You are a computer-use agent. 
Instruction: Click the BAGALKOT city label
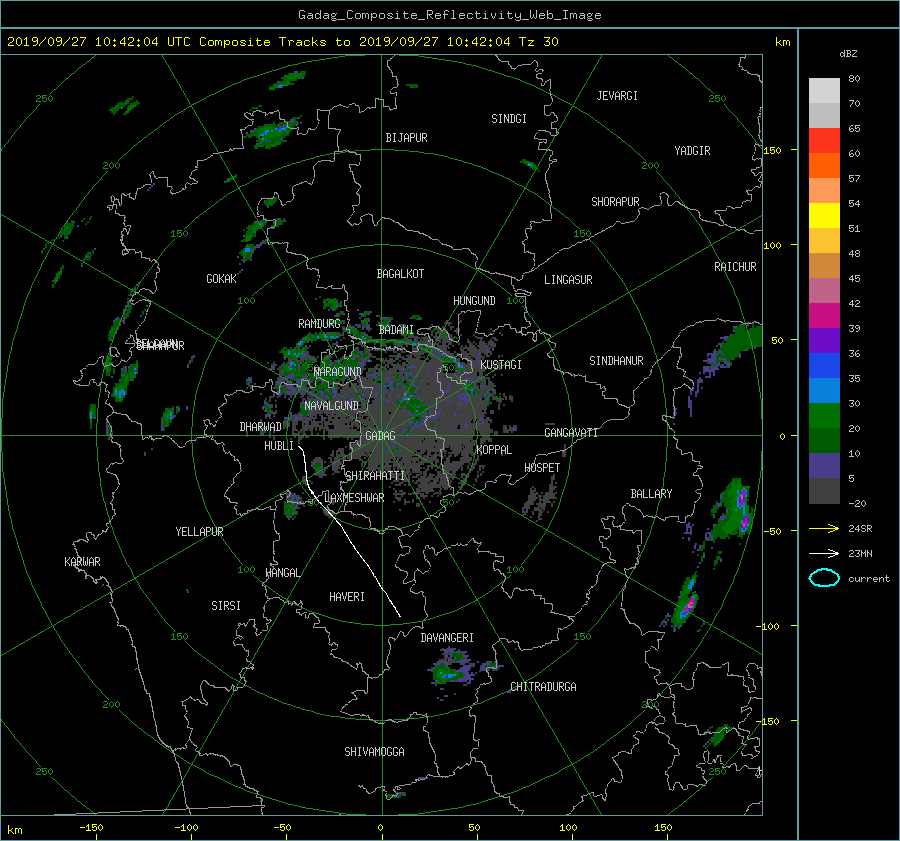pos(400,274)
